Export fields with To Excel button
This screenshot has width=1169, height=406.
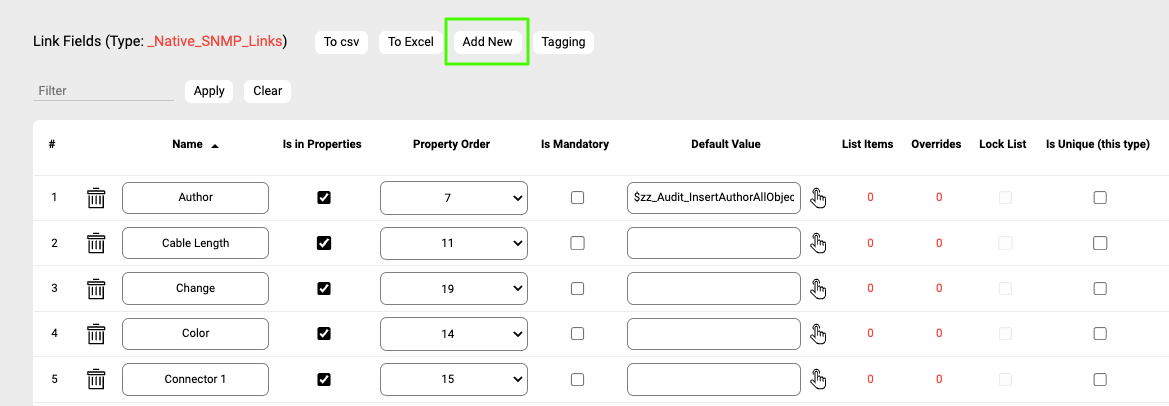pyautogui.click(x=411, y=42)
